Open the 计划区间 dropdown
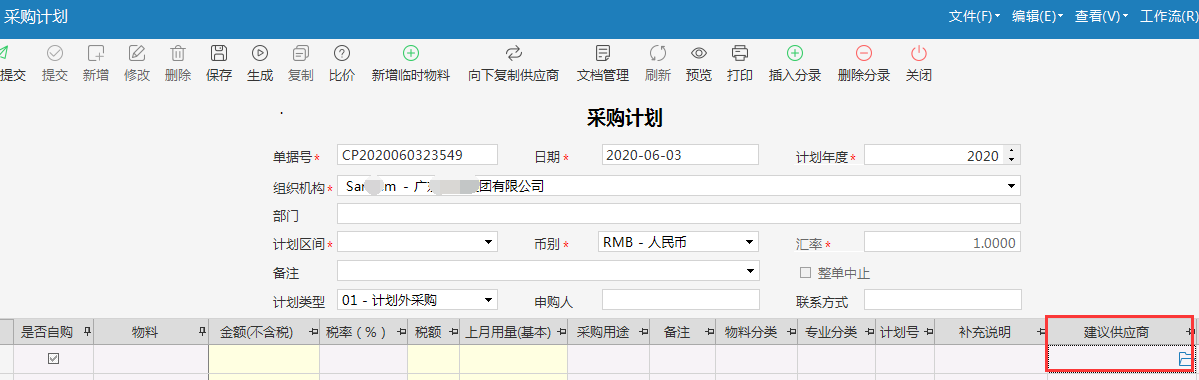 (x=489, y=243)
